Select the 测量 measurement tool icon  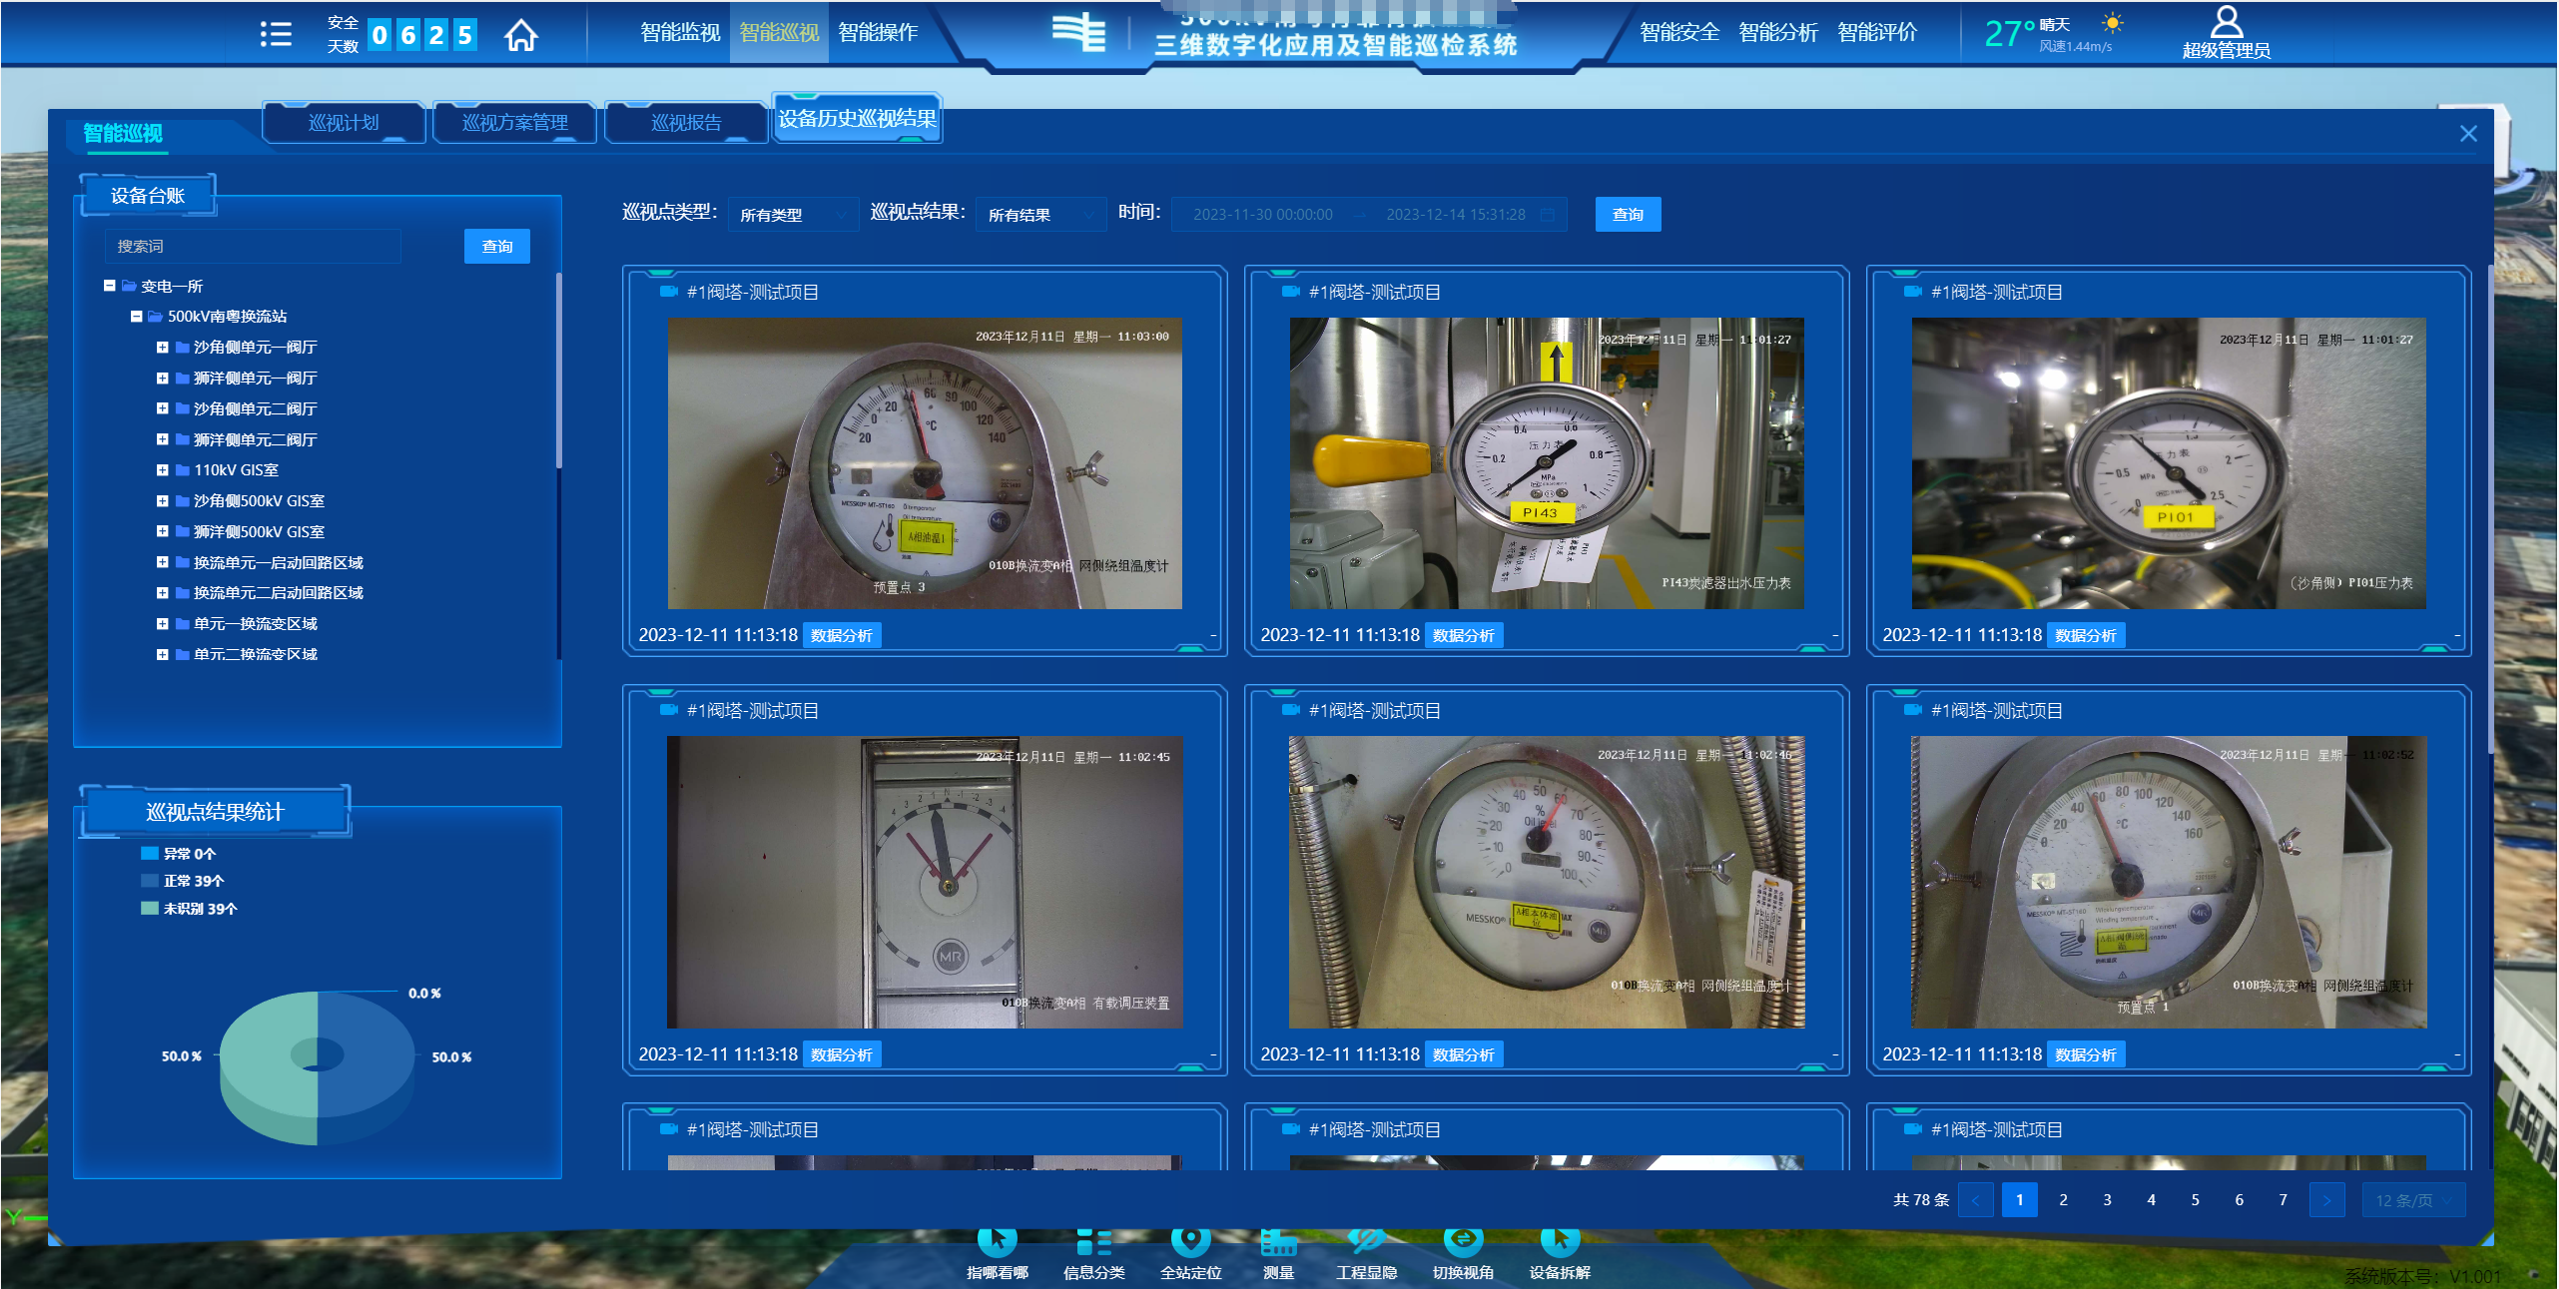click(x=1278, y=1242)
